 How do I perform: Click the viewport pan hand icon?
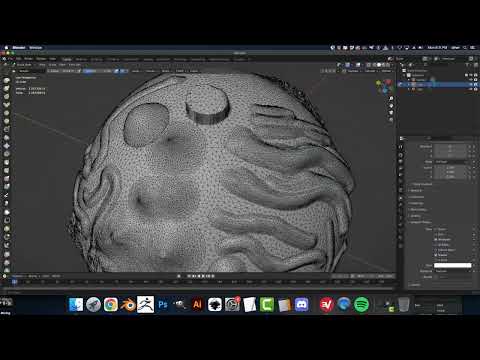click(x=391, y=106)
